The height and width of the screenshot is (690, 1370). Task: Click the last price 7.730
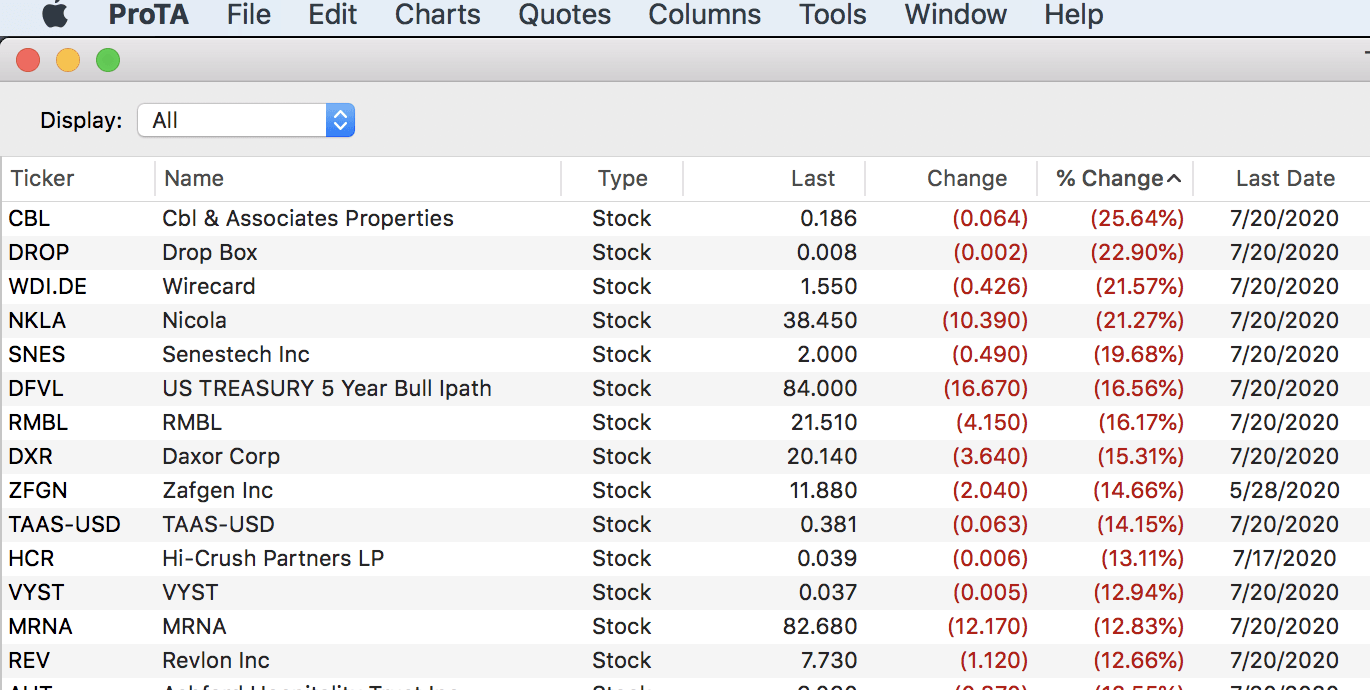coord(827,660)
